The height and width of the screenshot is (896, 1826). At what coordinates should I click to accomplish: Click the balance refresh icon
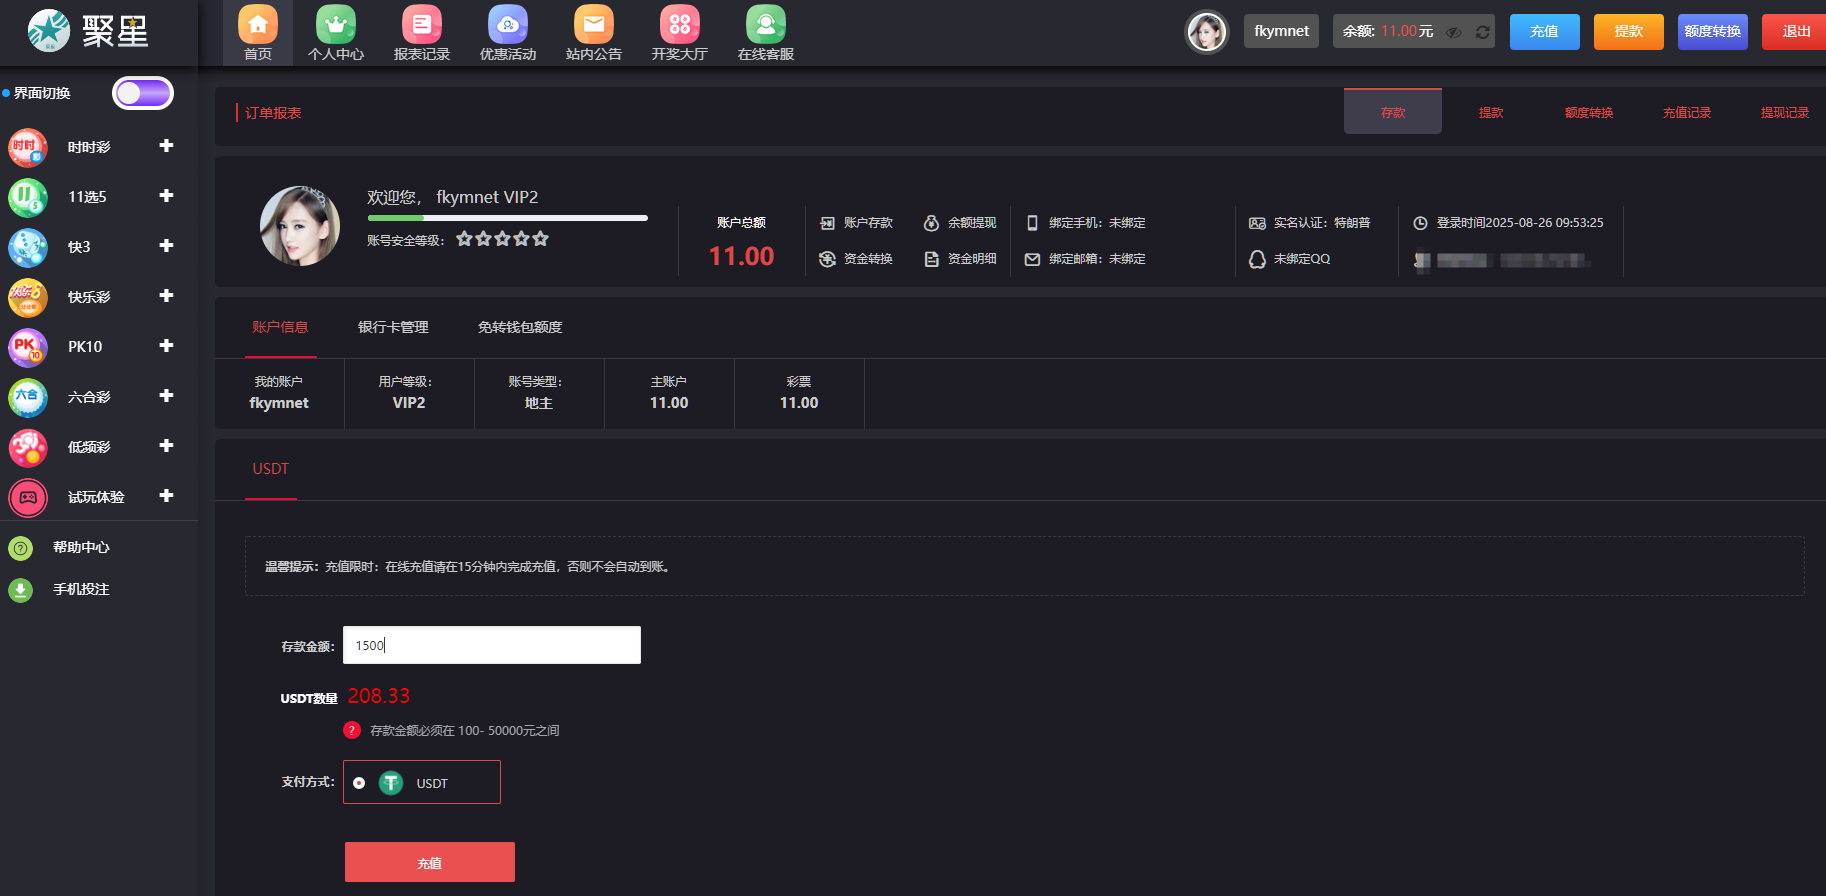point(1483,32)
